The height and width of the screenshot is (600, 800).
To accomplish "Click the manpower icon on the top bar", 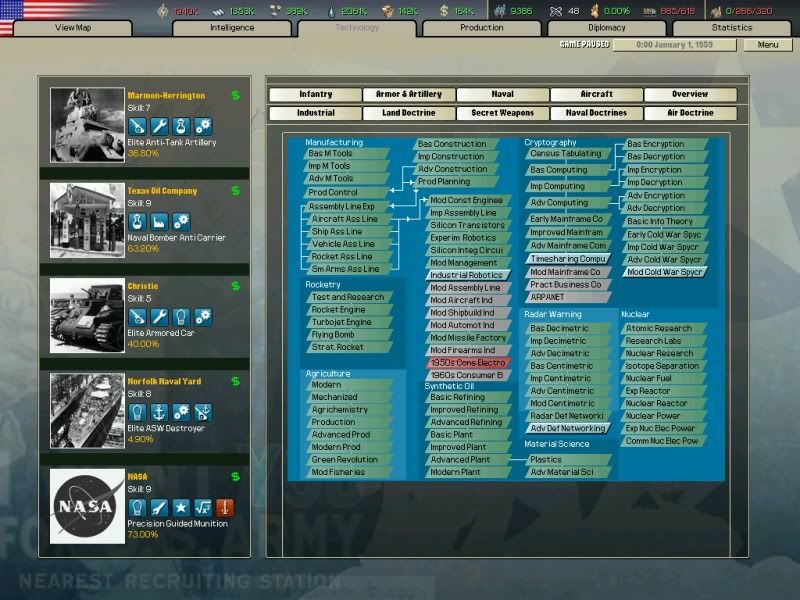I will click(x=502, y=8).
